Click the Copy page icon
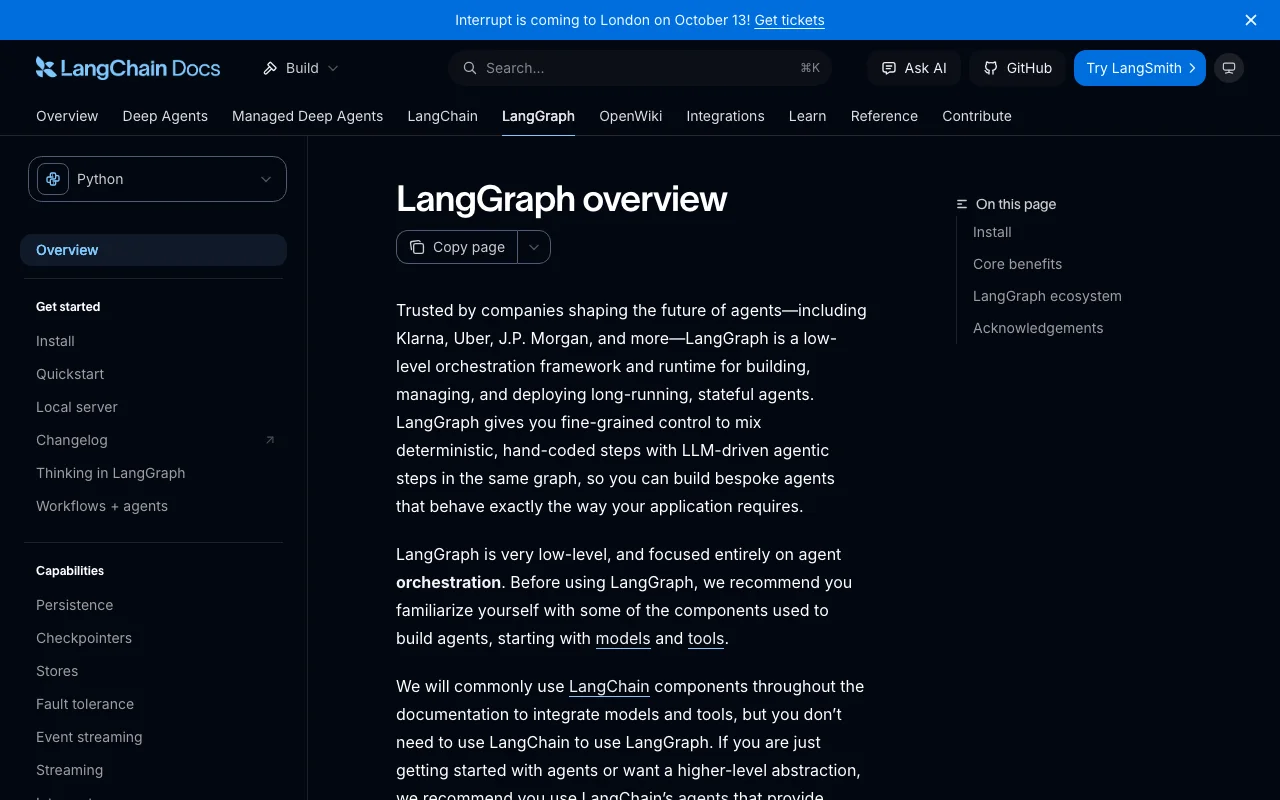 [417, 247]
